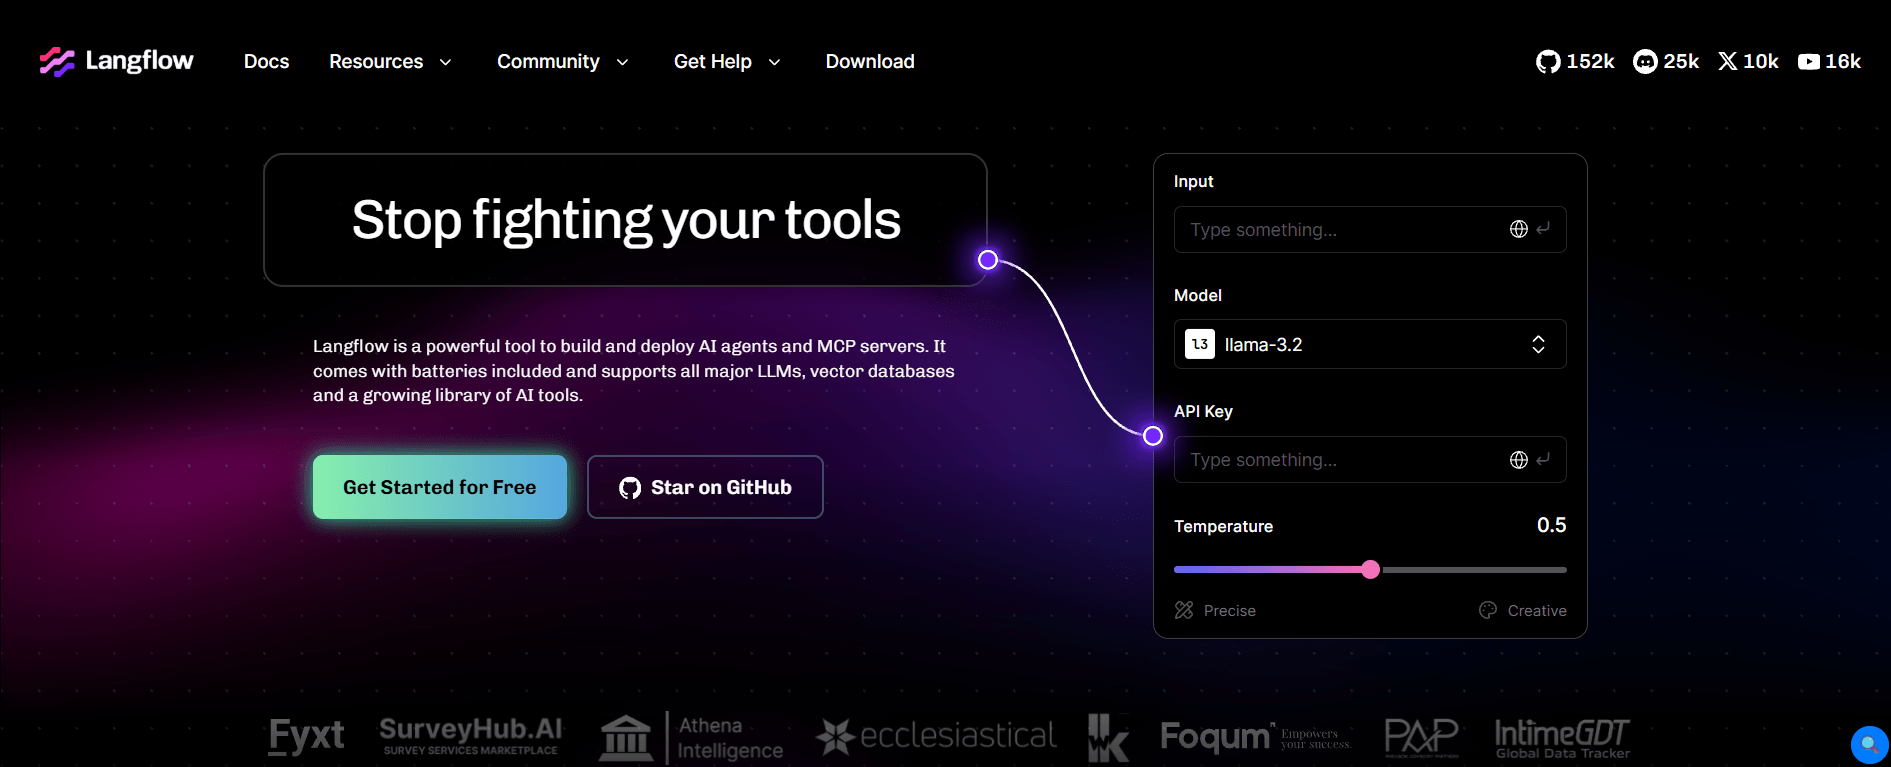1891x767 pixels.
Task: Focus the API Key text field
Action: (1370, 460)
